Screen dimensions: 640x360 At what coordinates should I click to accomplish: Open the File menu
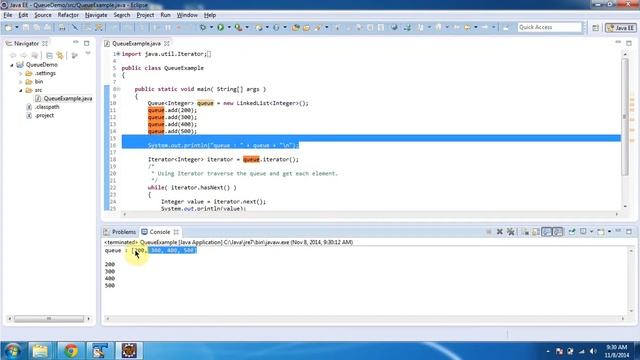click(8, 15)
